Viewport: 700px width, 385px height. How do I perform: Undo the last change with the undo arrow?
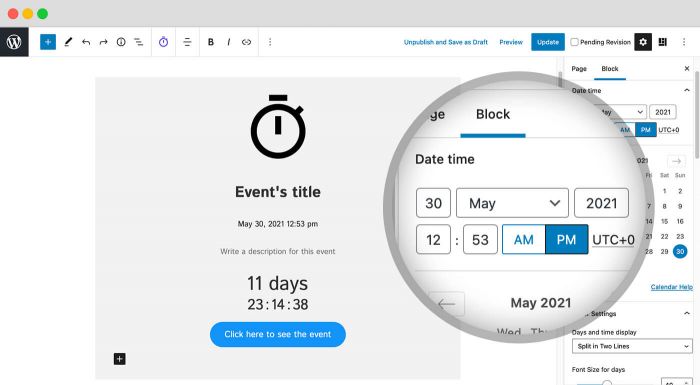coord(86,42)
